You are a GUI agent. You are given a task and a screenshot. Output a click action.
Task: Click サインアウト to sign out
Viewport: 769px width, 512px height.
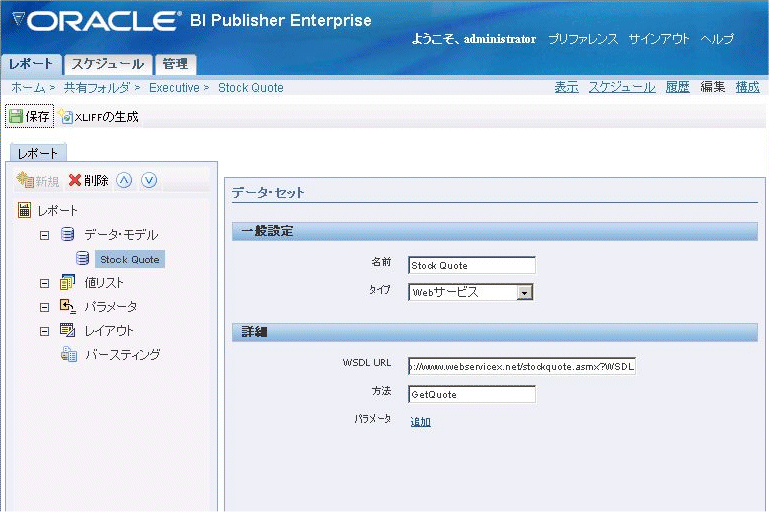659,39
